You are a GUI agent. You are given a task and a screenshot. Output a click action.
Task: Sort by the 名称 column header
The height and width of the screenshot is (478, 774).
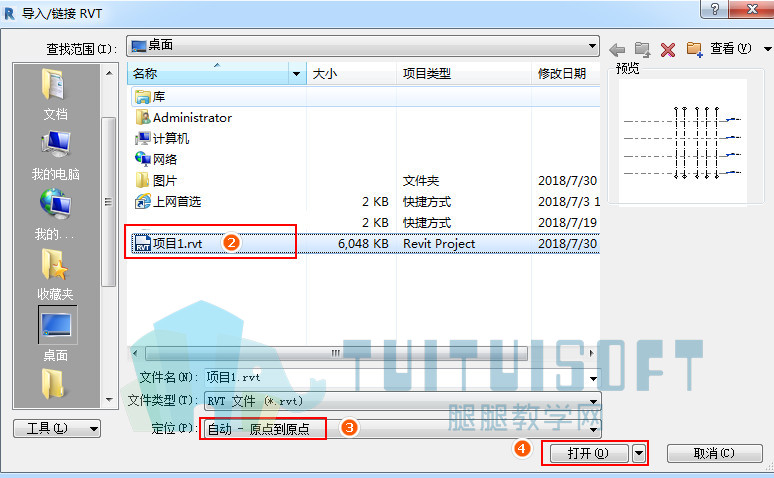(209, 74)
